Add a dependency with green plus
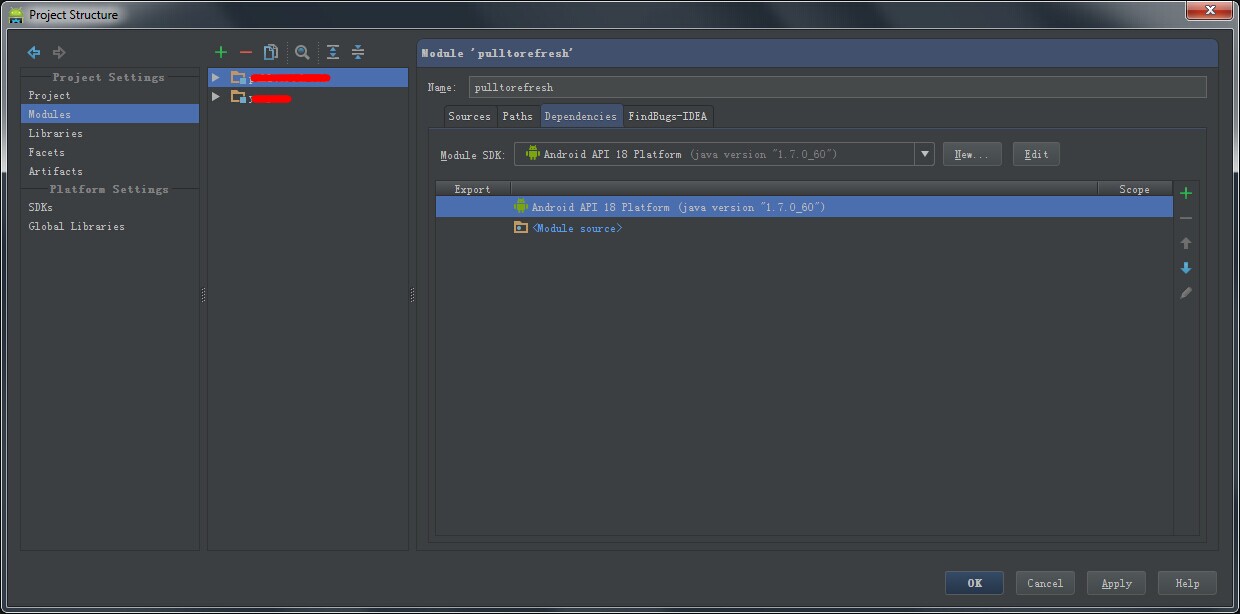 [1186, 193]
